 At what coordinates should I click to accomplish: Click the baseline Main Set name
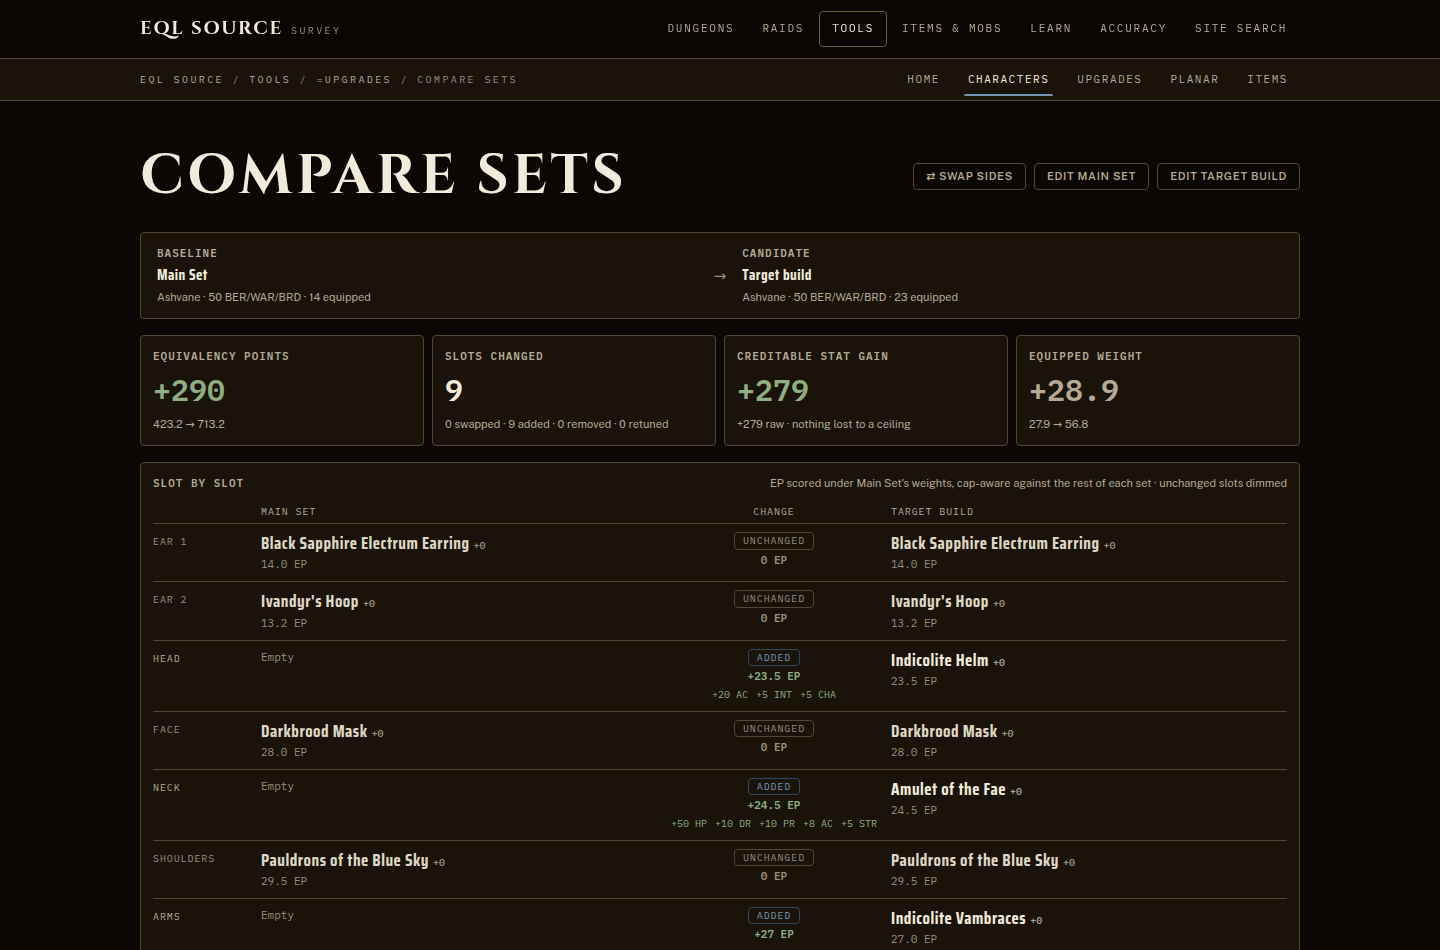pos(182,275)
